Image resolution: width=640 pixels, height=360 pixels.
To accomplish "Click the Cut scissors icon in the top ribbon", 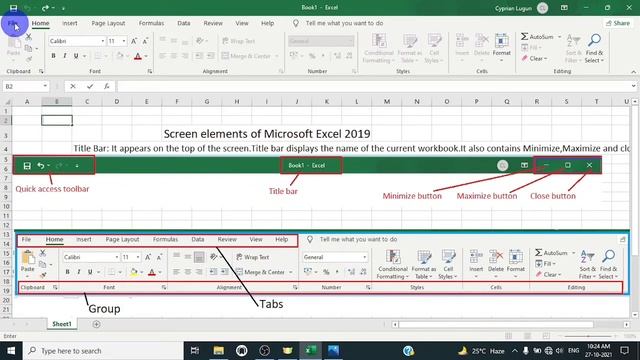I will (29, 37).
